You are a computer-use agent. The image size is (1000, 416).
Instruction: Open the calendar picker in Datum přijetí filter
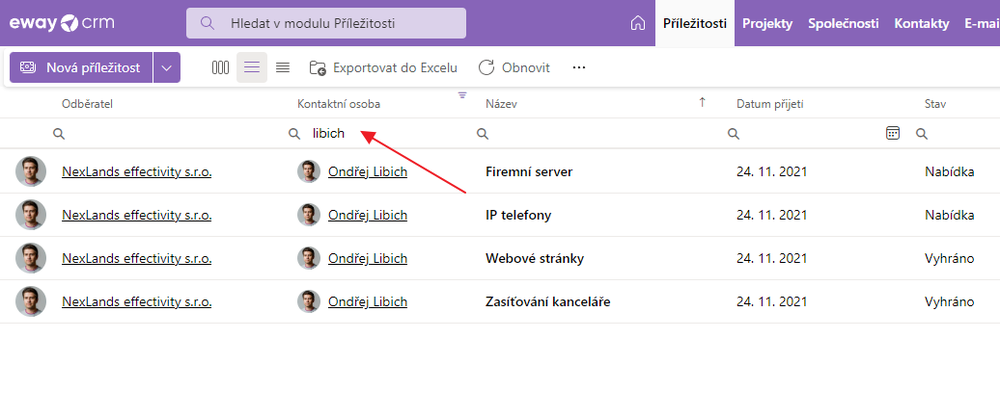click(x=893, y=133)
